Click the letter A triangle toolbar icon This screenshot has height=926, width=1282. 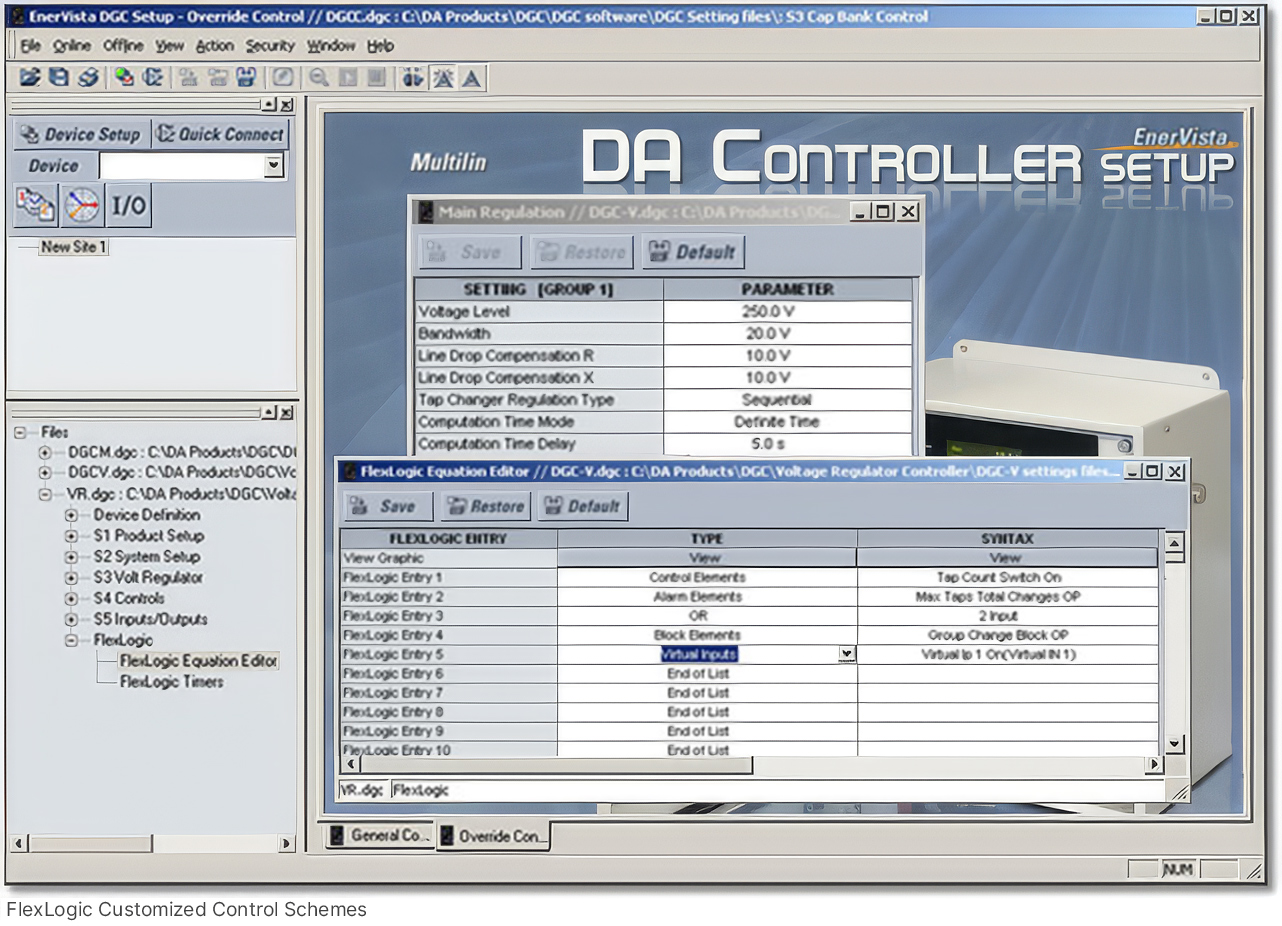pyautogui.click(x=472, y=77)
